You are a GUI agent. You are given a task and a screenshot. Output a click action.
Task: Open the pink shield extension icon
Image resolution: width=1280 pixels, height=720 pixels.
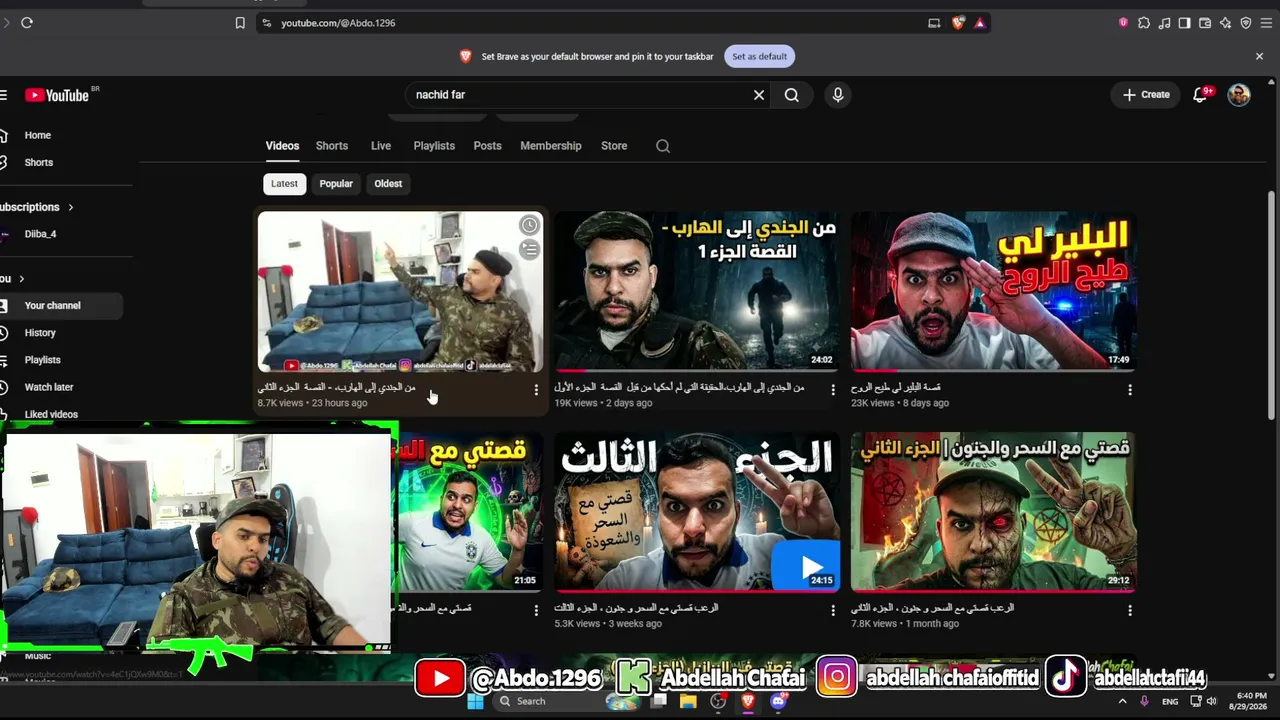(x=1123, y=23)
